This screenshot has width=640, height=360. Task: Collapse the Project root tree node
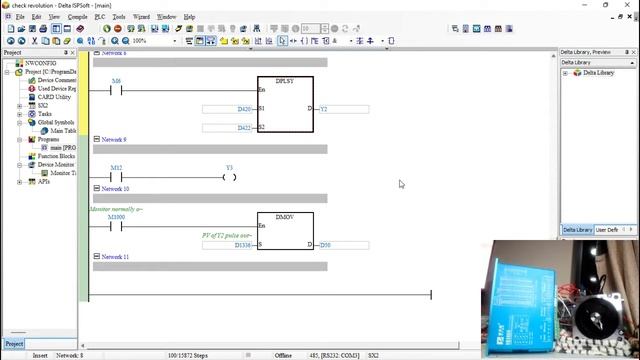point(7,72)
